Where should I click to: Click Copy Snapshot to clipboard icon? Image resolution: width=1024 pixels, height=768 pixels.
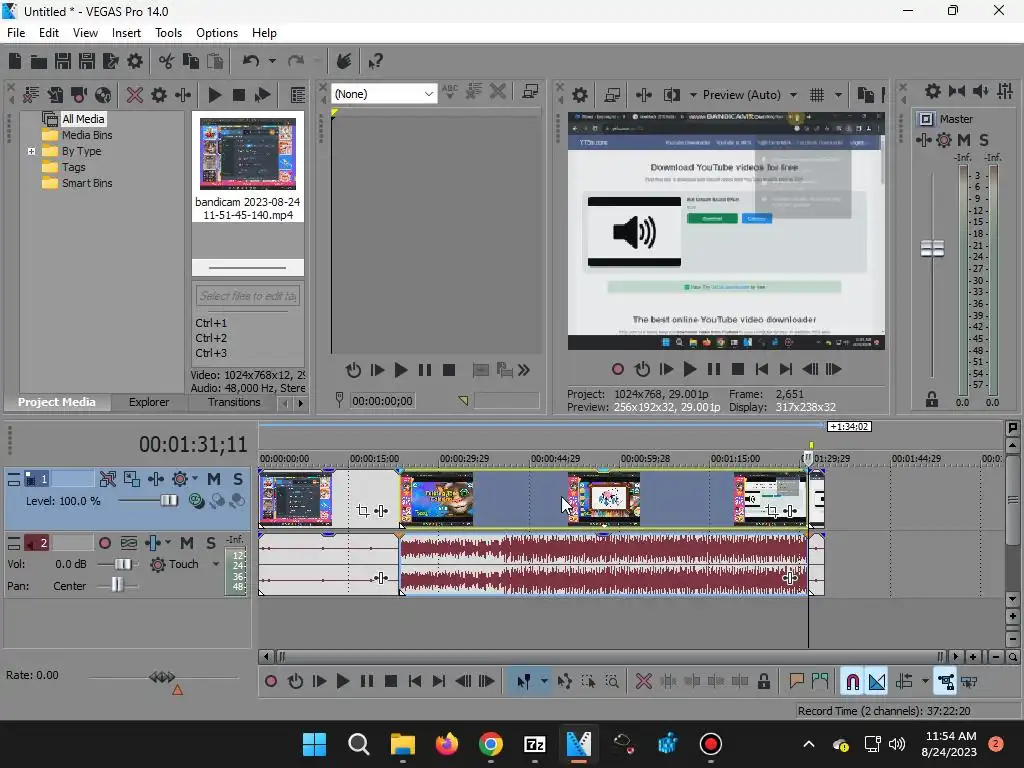click(x=865, y=95)
